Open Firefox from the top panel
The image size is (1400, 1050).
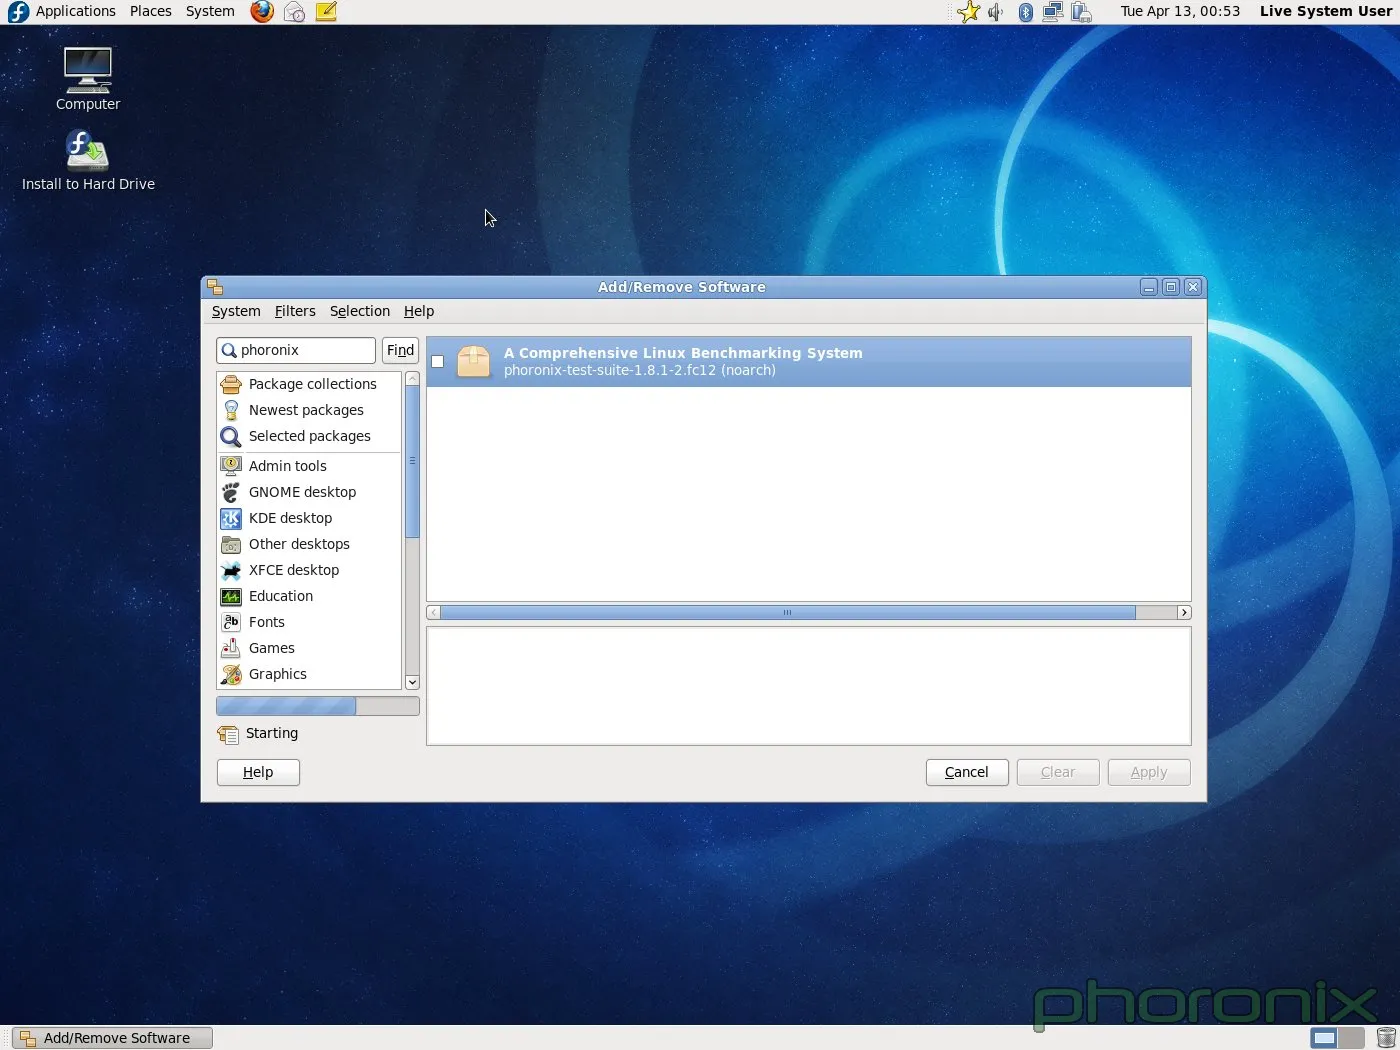tap(262, 11)
